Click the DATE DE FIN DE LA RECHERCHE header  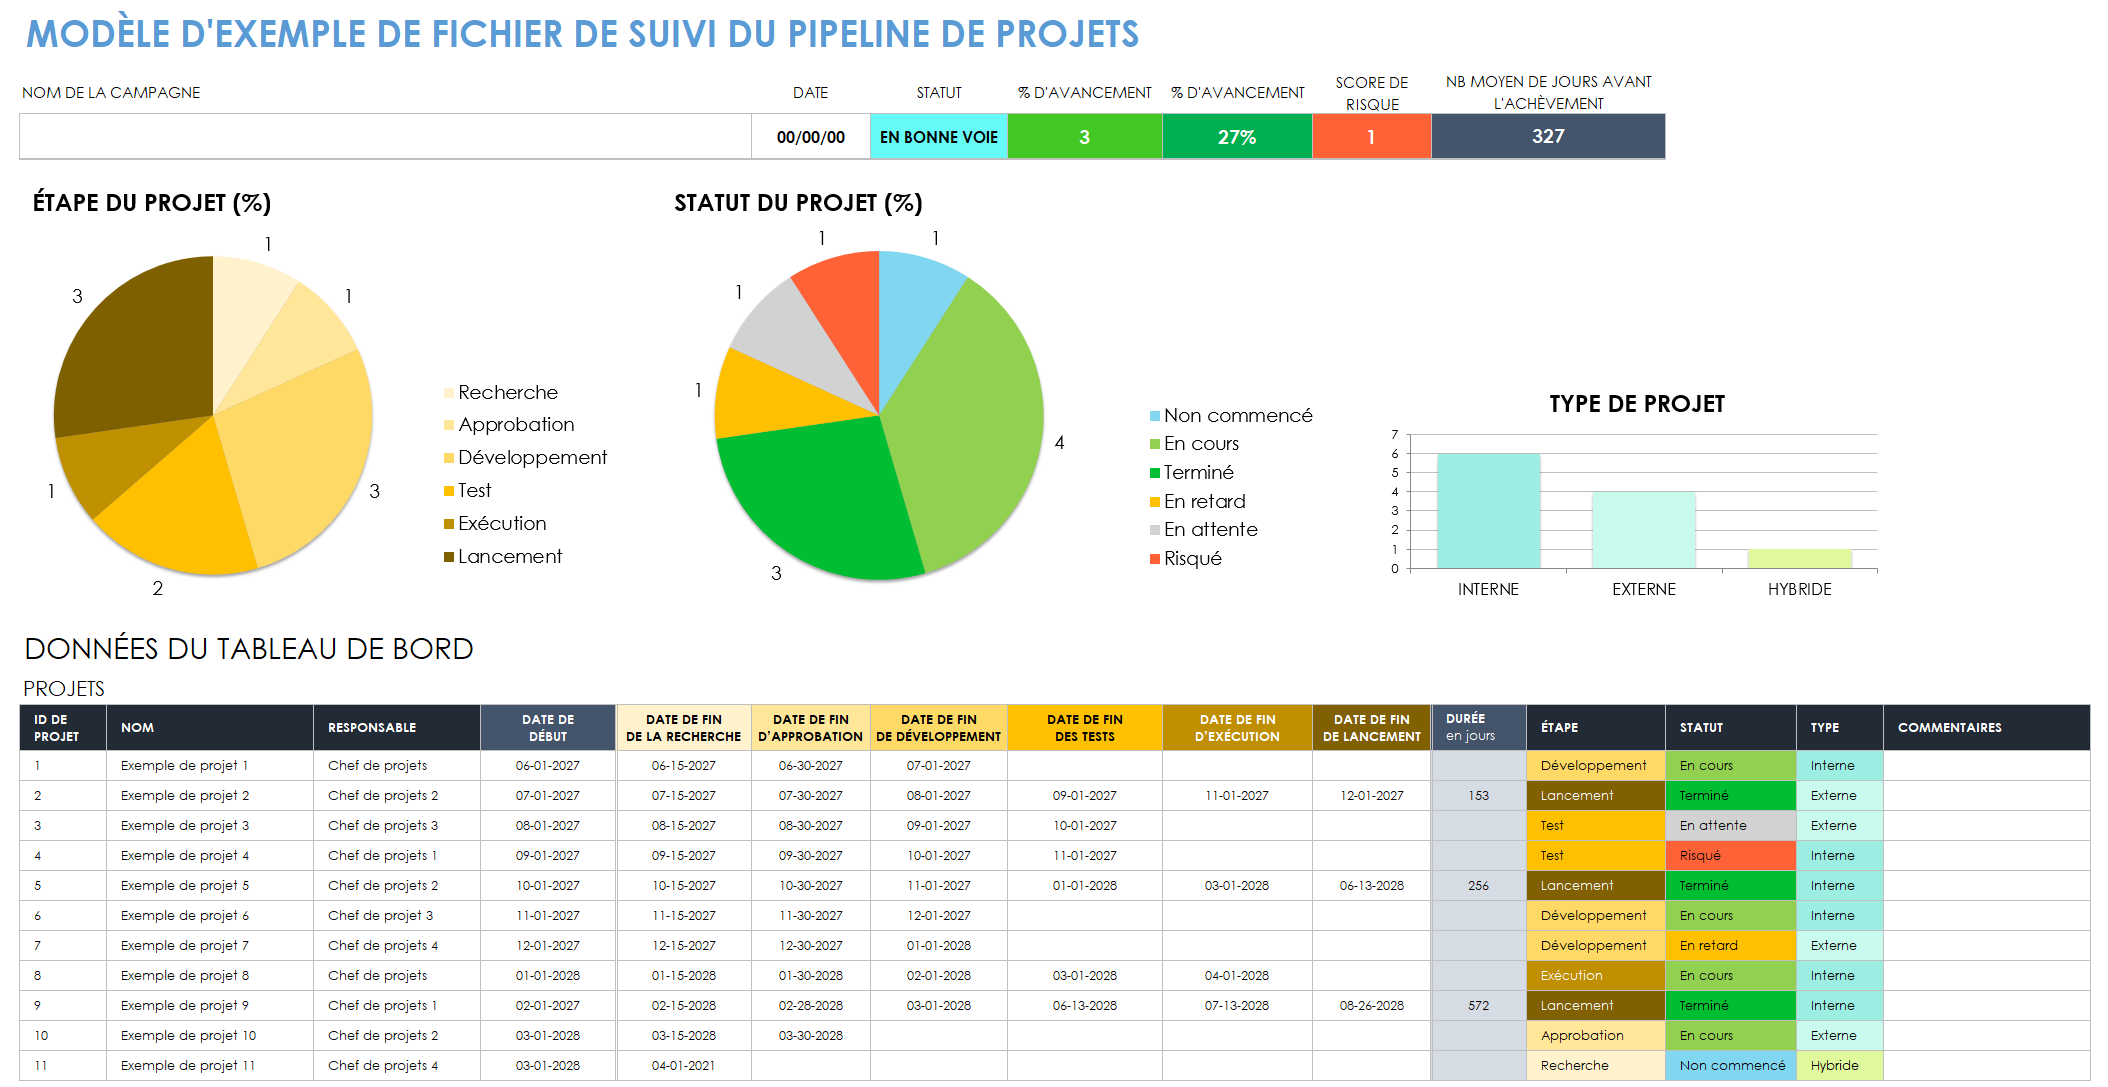point(684,727)
